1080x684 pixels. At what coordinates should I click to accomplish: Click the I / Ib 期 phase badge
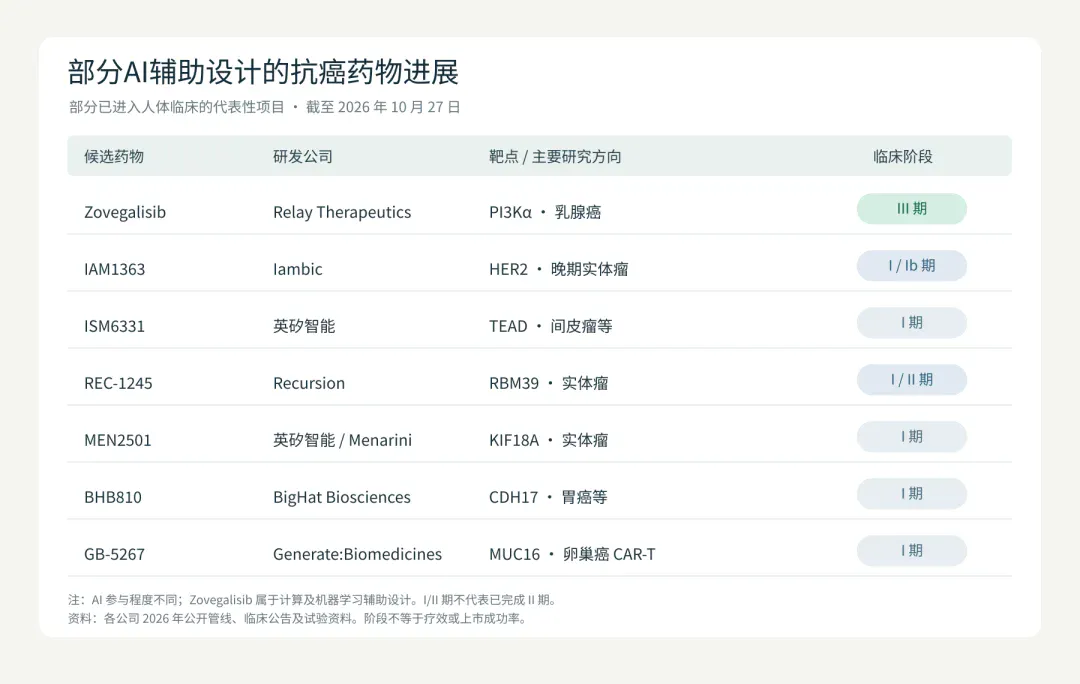point(911,266)
